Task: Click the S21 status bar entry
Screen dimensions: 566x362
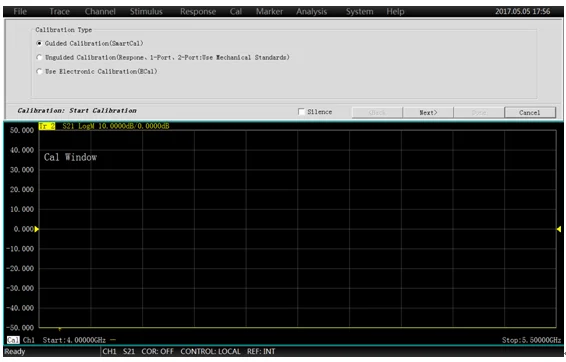Action: tap(129, 352)
